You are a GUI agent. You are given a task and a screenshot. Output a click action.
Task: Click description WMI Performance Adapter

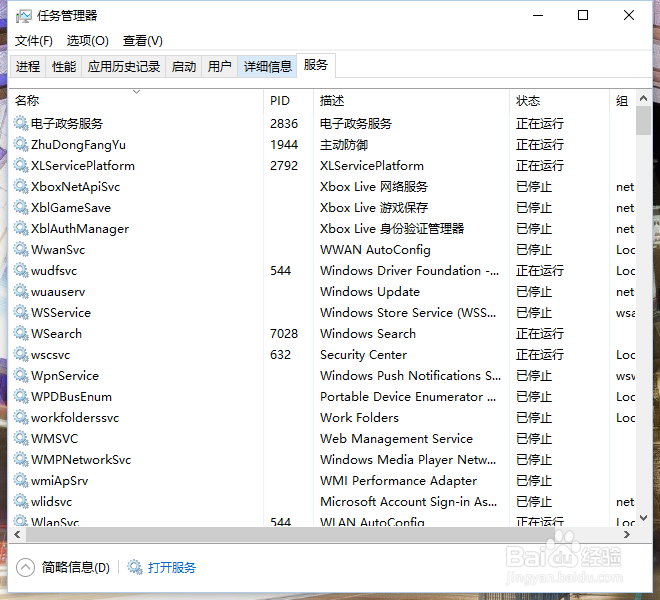point(398,480)
